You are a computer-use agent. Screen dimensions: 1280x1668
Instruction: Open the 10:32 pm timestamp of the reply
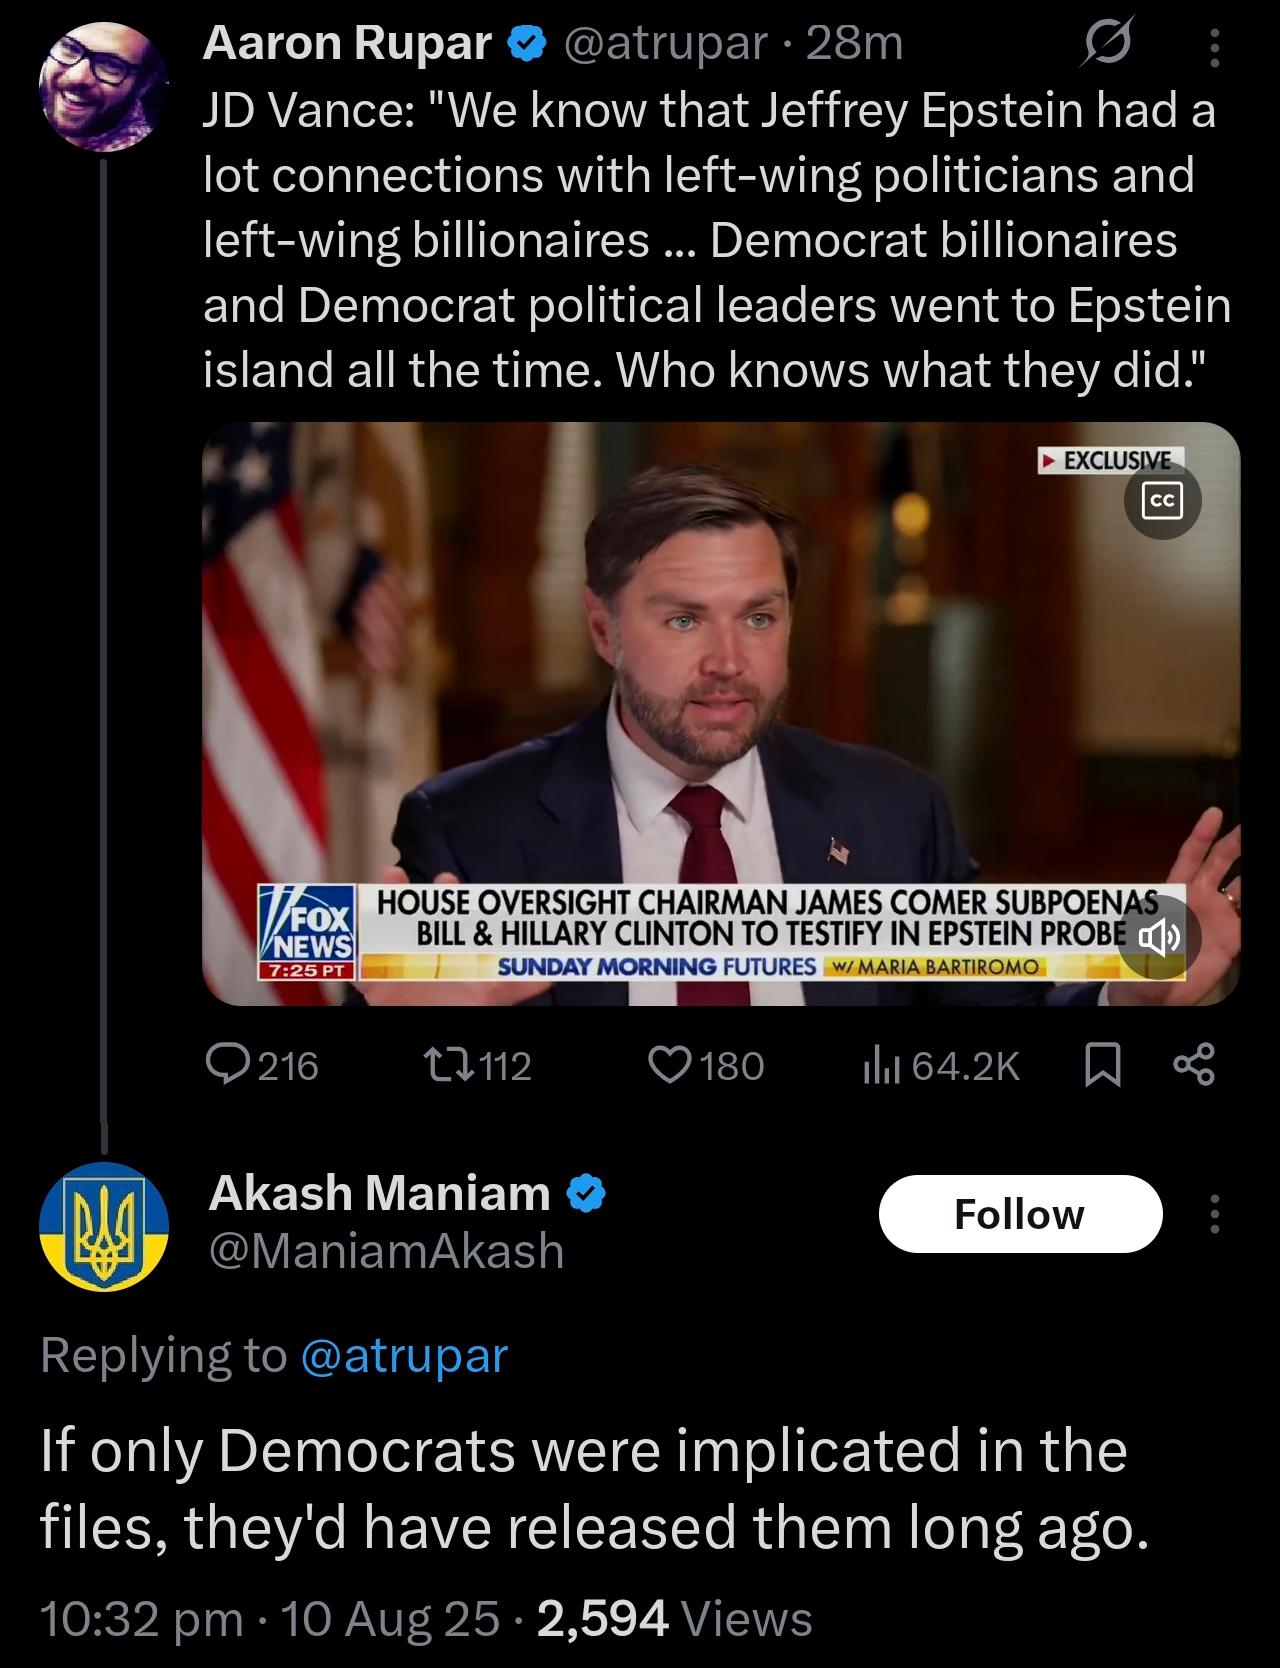coord(141,1618)
